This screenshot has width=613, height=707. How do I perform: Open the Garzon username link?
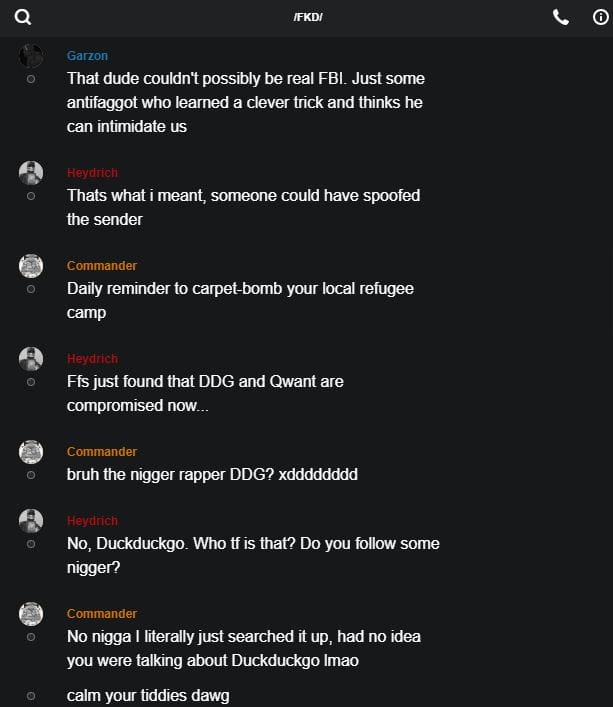coord(87,56)
